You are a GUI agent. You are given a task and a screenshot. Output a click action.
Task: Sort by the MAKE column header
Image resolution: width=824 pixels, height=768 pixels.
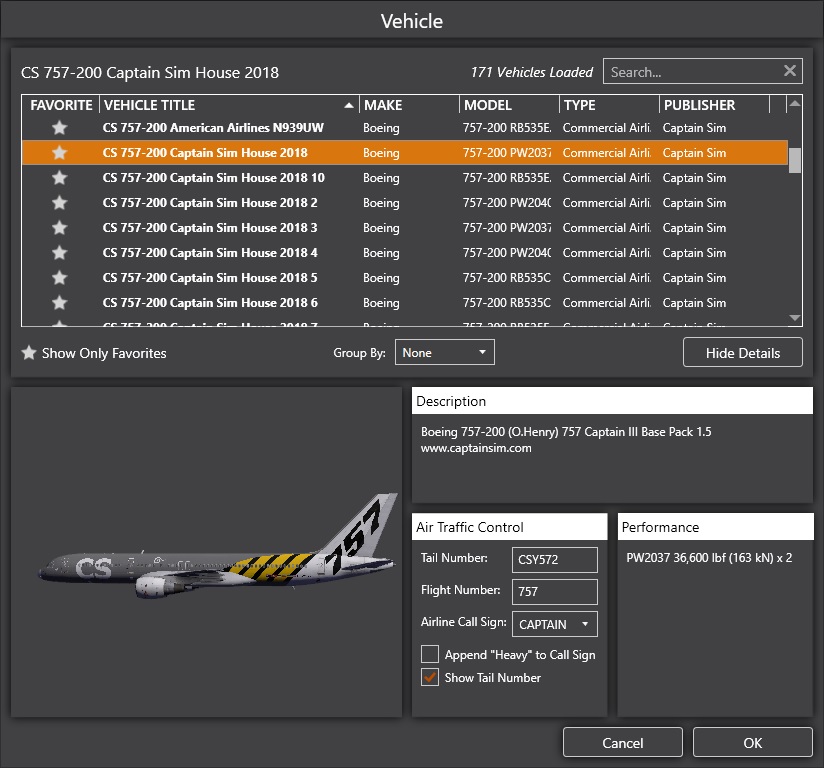408,104
